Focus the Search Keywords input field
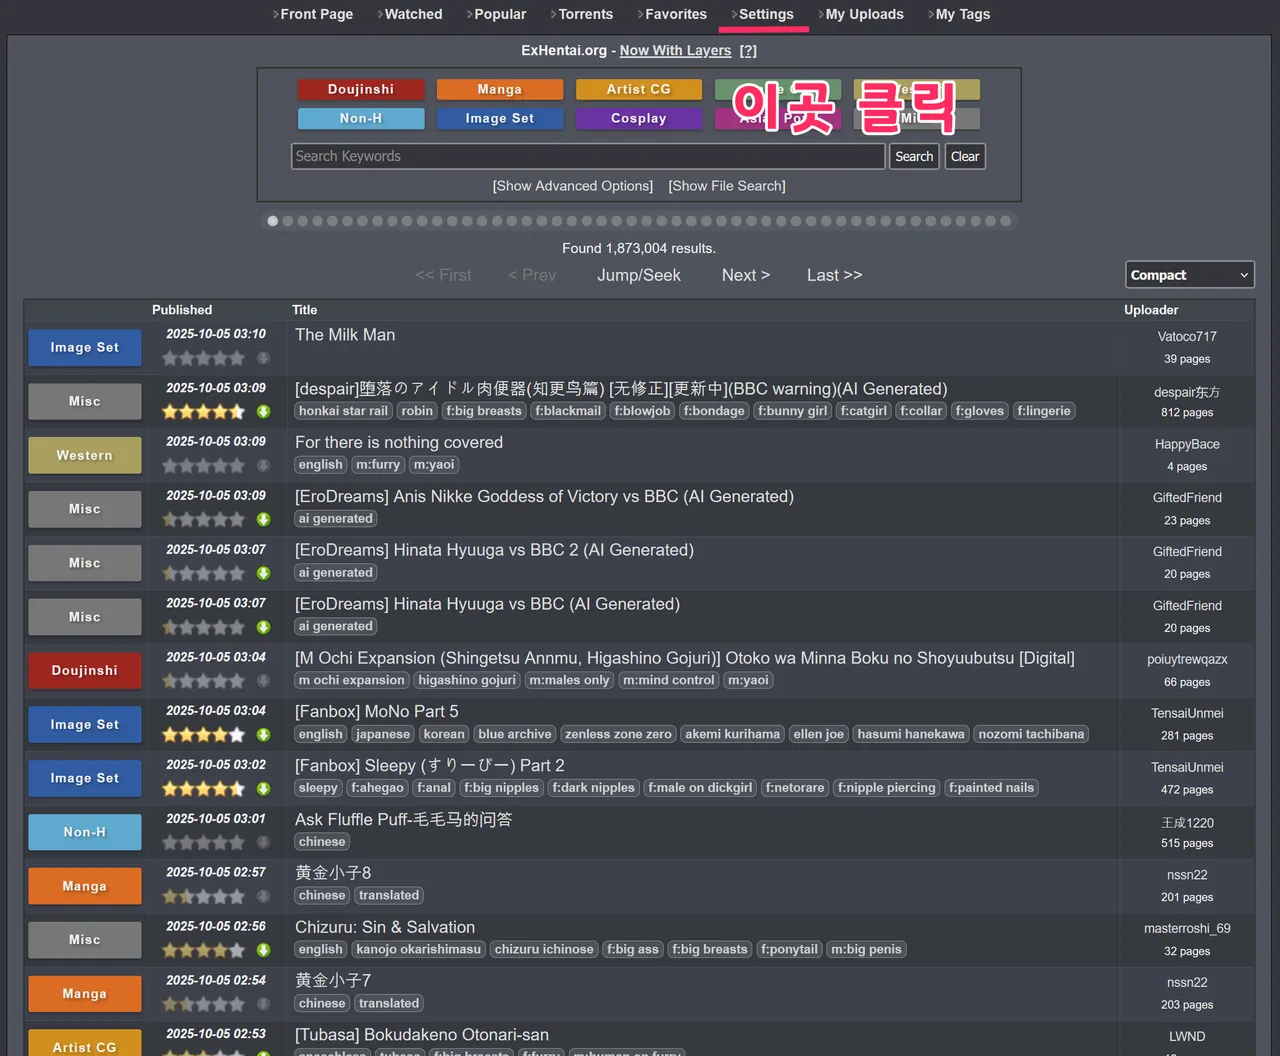 point(587,156)
